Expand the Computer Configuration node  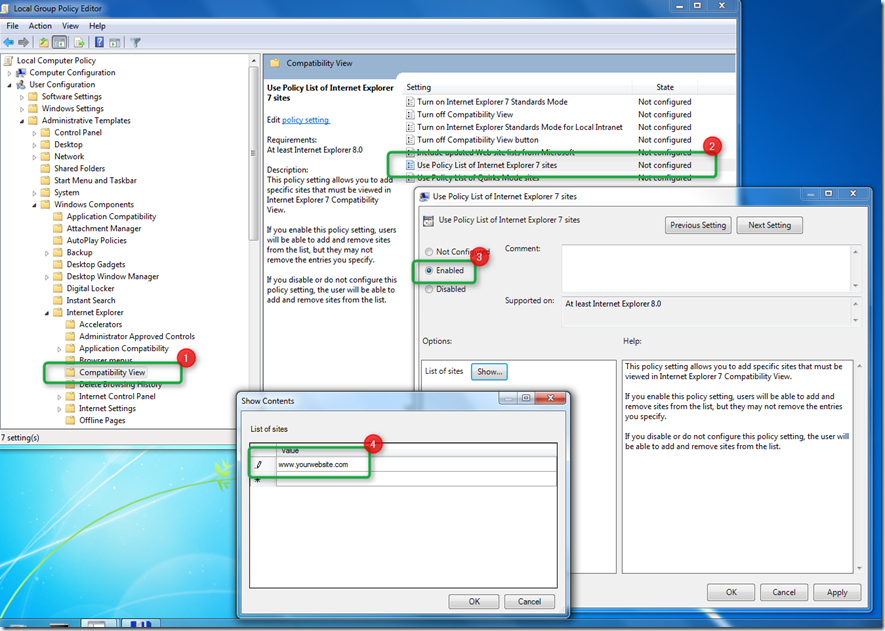[x=9, y=73]
